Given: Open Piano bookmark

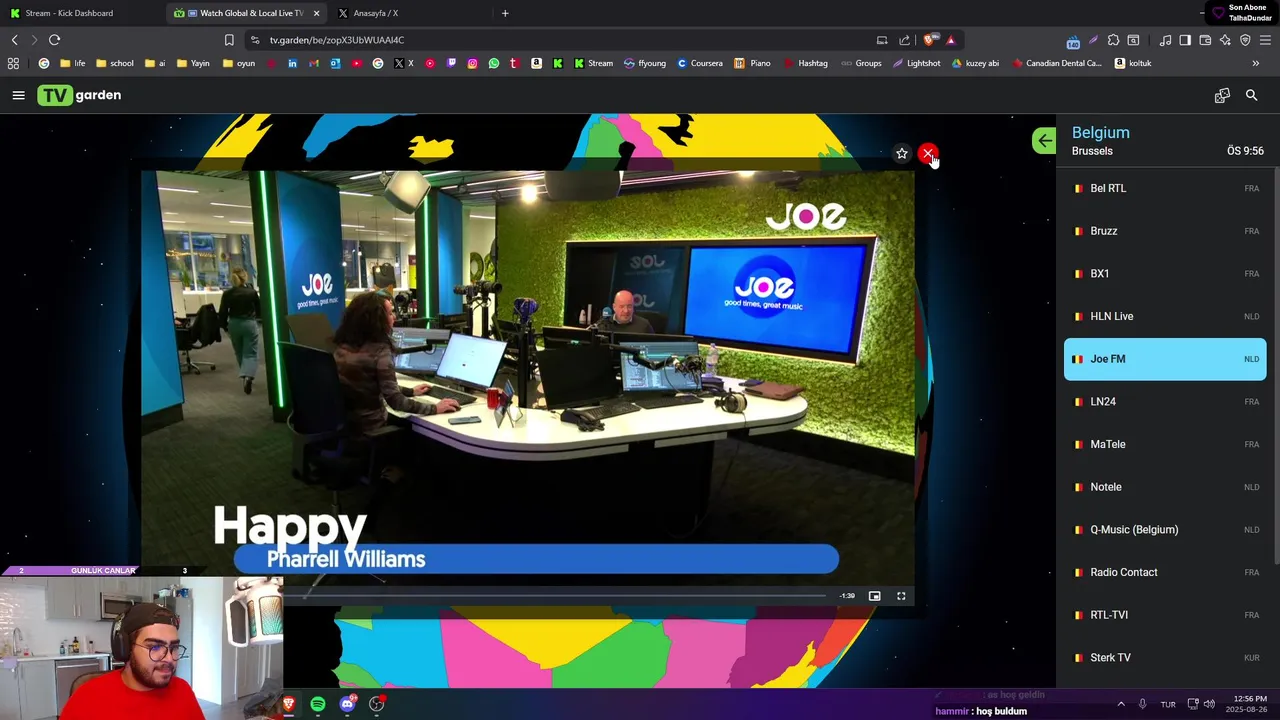Looking at the screenshot, I should [752, 63].
